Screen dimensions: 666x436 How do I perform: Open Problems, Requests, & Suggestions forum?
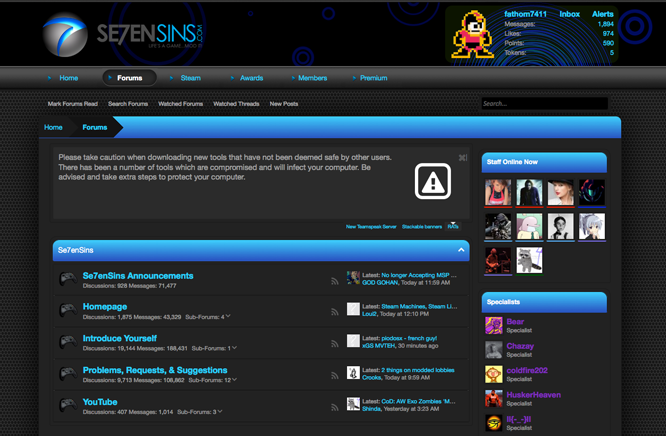tap(155, 370)
